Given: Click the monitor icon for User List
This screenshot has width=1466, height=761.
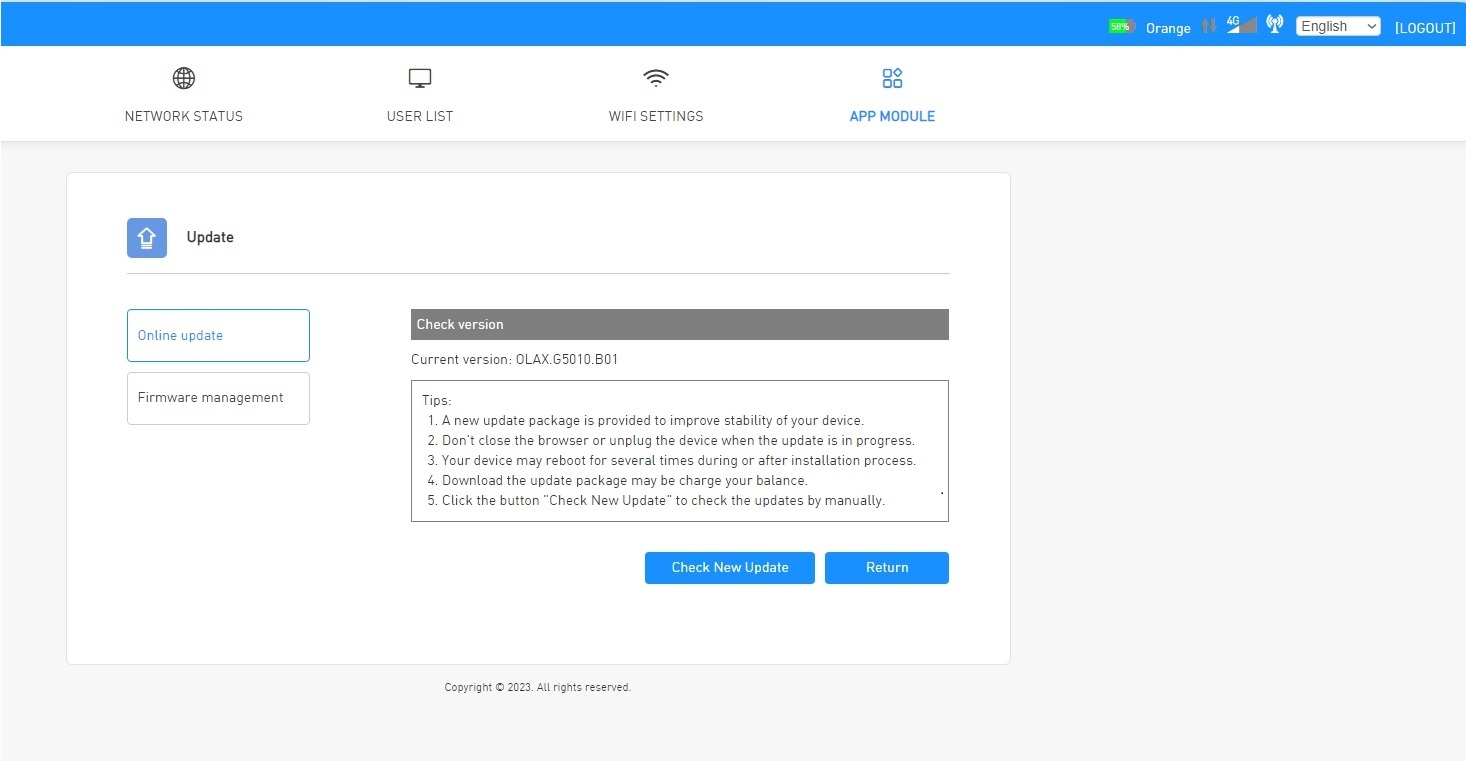Looking at the screenshot, I should click(420, 78).
